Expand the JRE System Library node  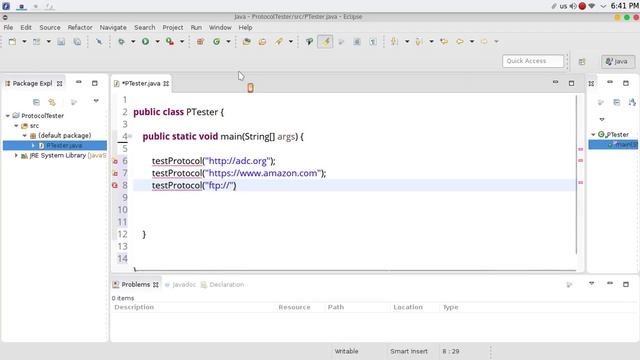(x=16, y=156)
